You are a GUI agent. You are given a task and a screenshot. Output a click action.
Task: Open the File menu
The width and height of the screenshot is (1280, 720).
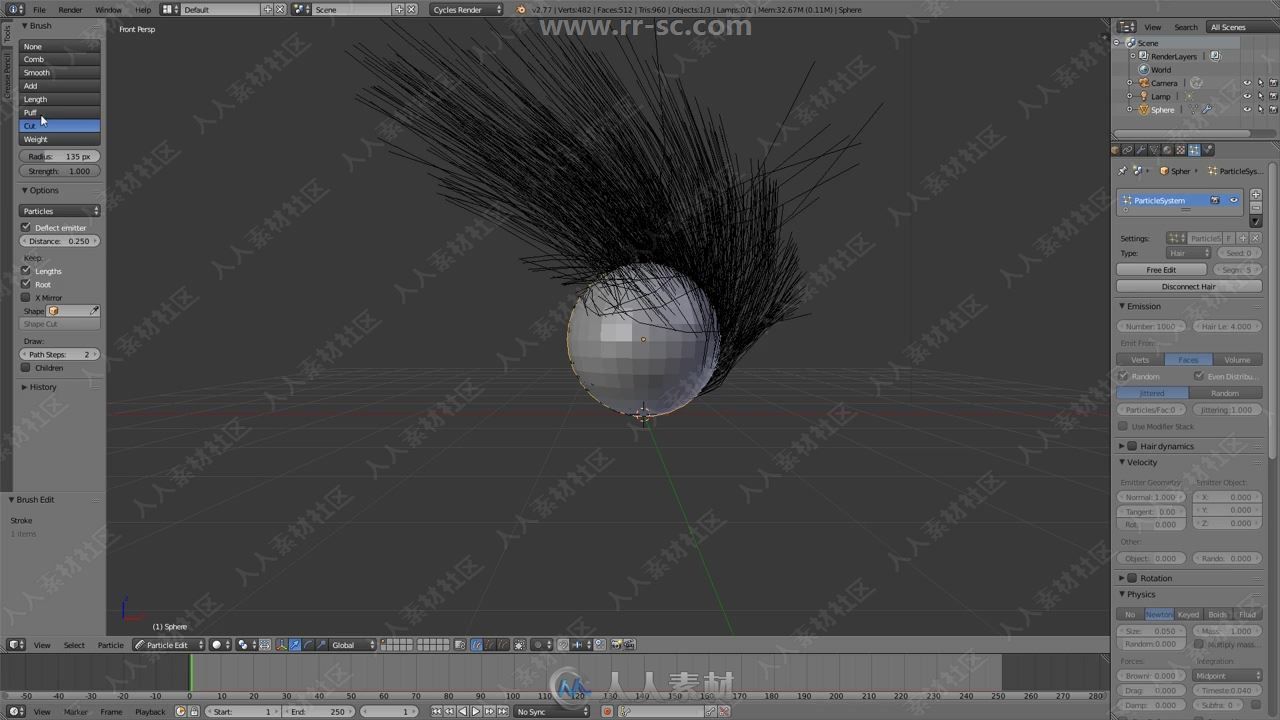40,9
